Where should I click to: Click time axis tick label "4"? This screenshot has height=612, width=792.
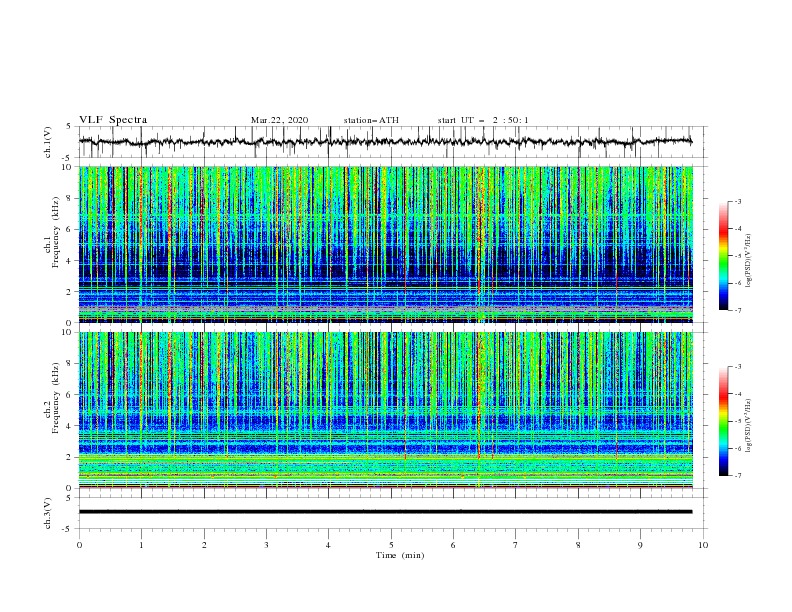(328, 545)
